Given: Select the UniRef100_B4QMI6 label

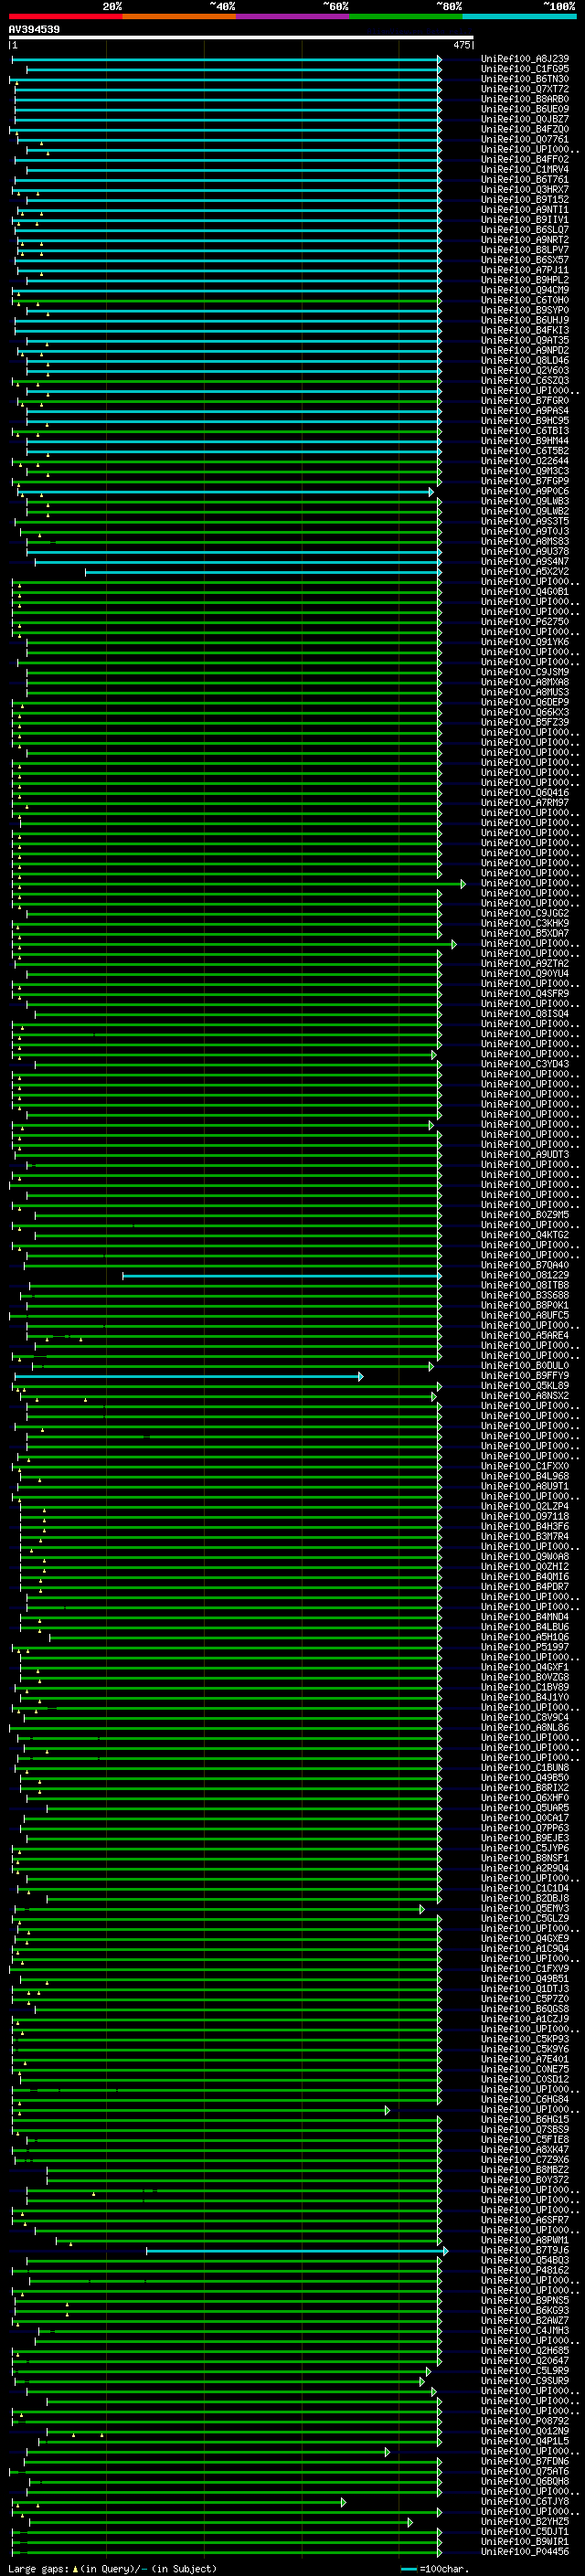Looking at the screenshot, I should click(x=525, y=1577).
